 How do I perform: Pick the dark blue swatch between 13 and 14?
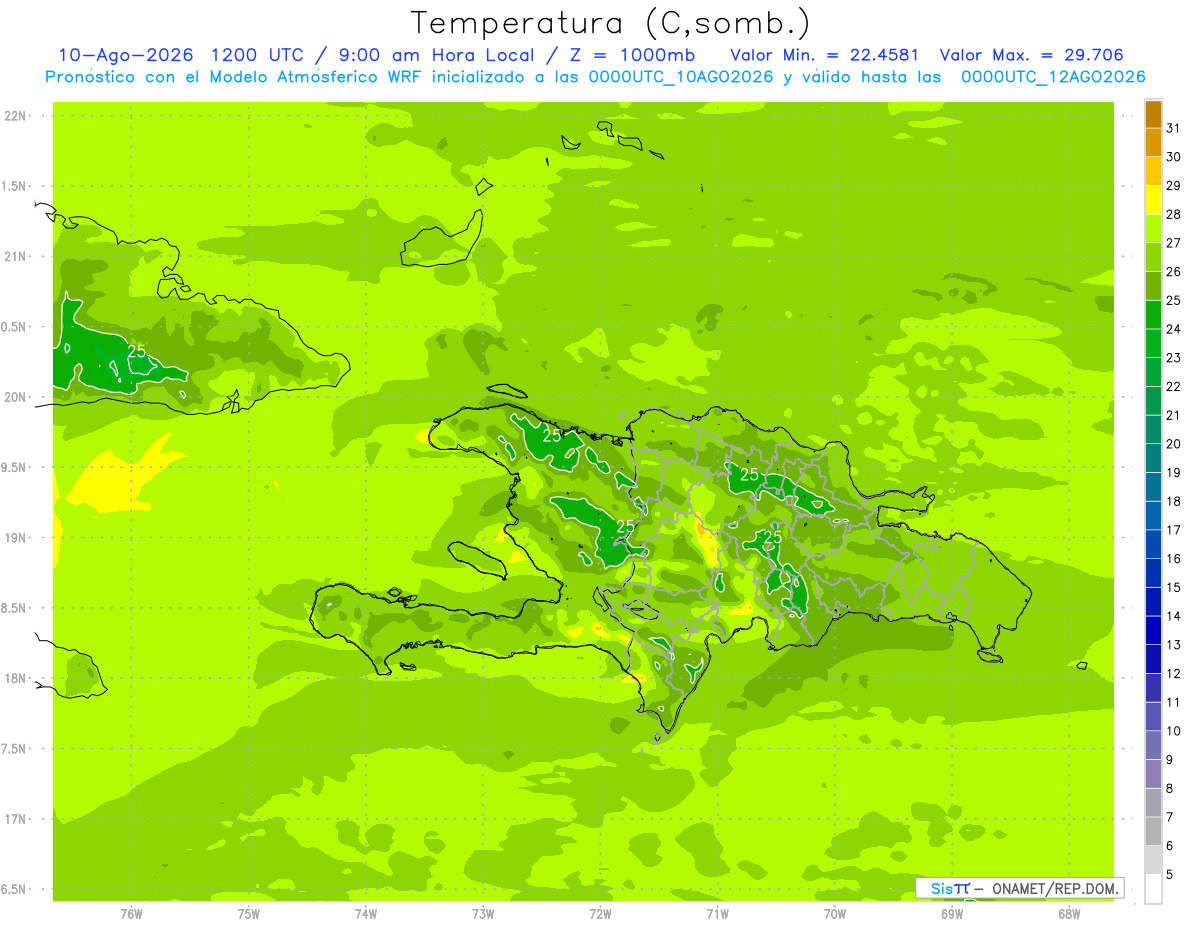click(1153, 630)
